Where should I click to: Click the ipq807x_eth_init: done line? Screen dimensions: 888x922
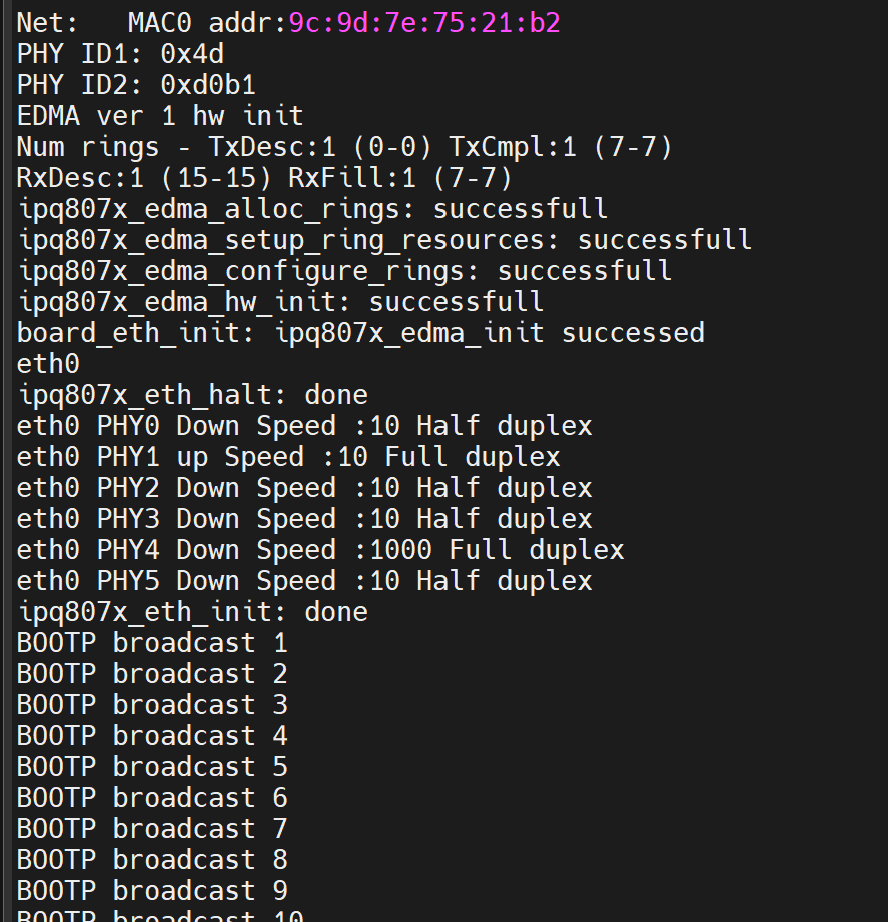click(192, 612)
